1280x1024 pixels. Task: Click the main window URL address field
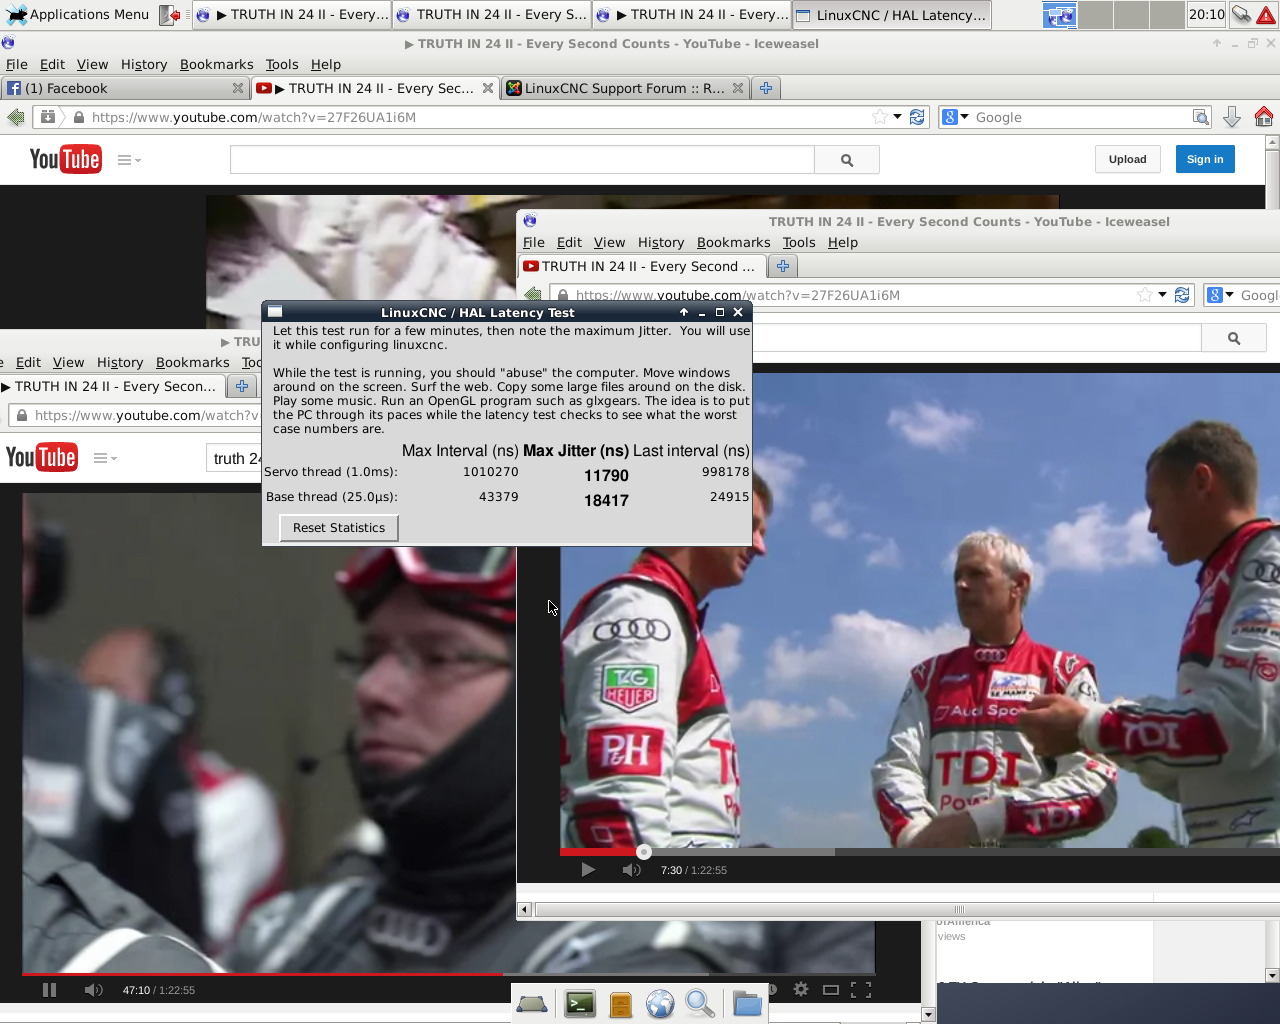point(480,117)
